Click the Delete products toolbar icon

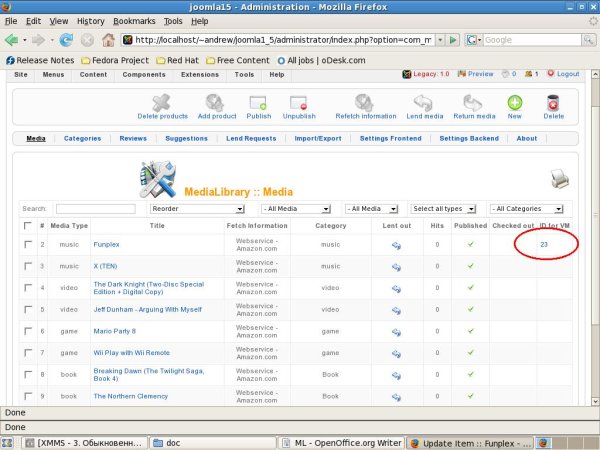click(x=161, y=103)
